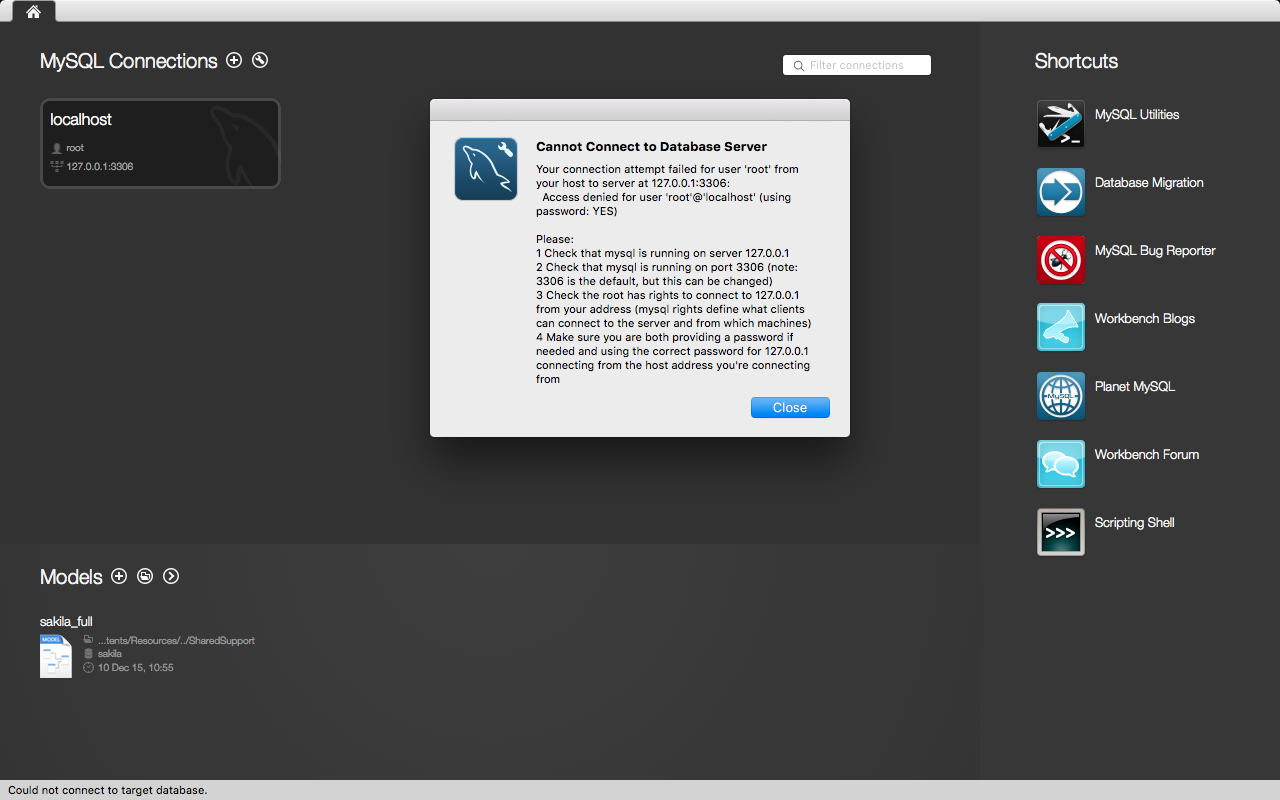Click the '...tents/Resources/../SharedSupport' path text
Screen dimensions: 1280x800
pos(176,640)
